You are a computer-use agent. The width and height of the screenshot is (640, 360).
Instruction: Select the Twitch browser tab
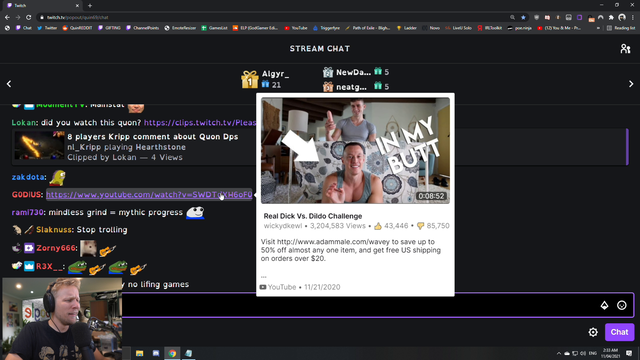[43, 6]
